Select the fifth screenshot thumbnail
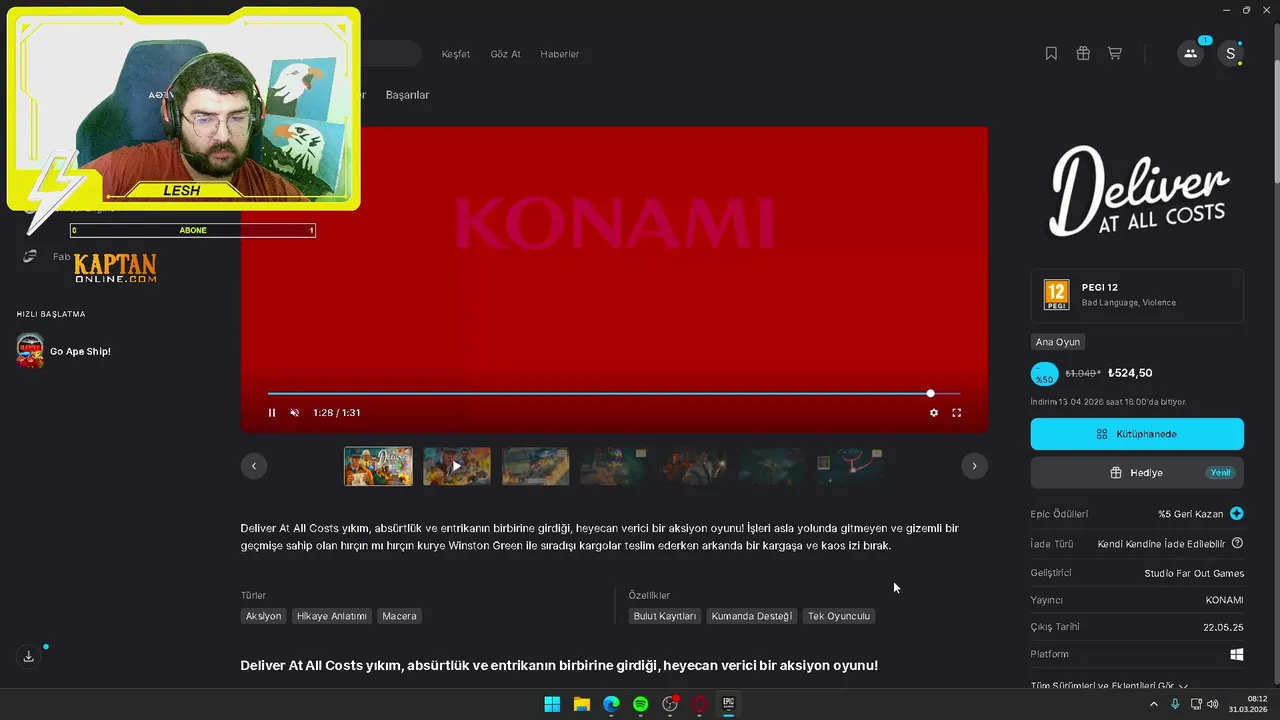 (x=693, y=466)
